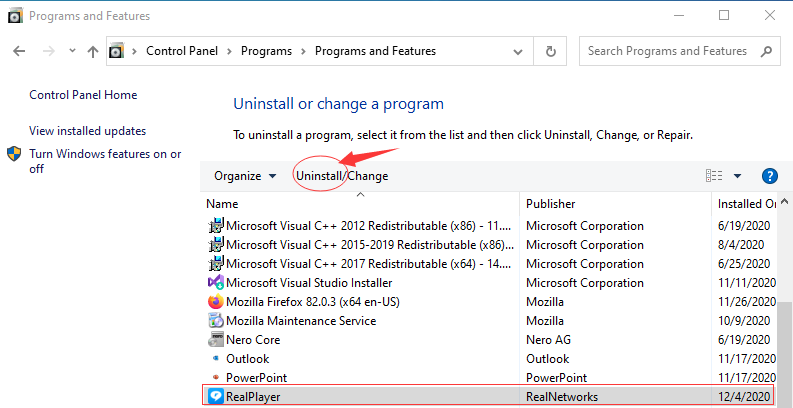Click the Nero Core icon
Screen dimensions: 793x408
click(x=216, y=340)
